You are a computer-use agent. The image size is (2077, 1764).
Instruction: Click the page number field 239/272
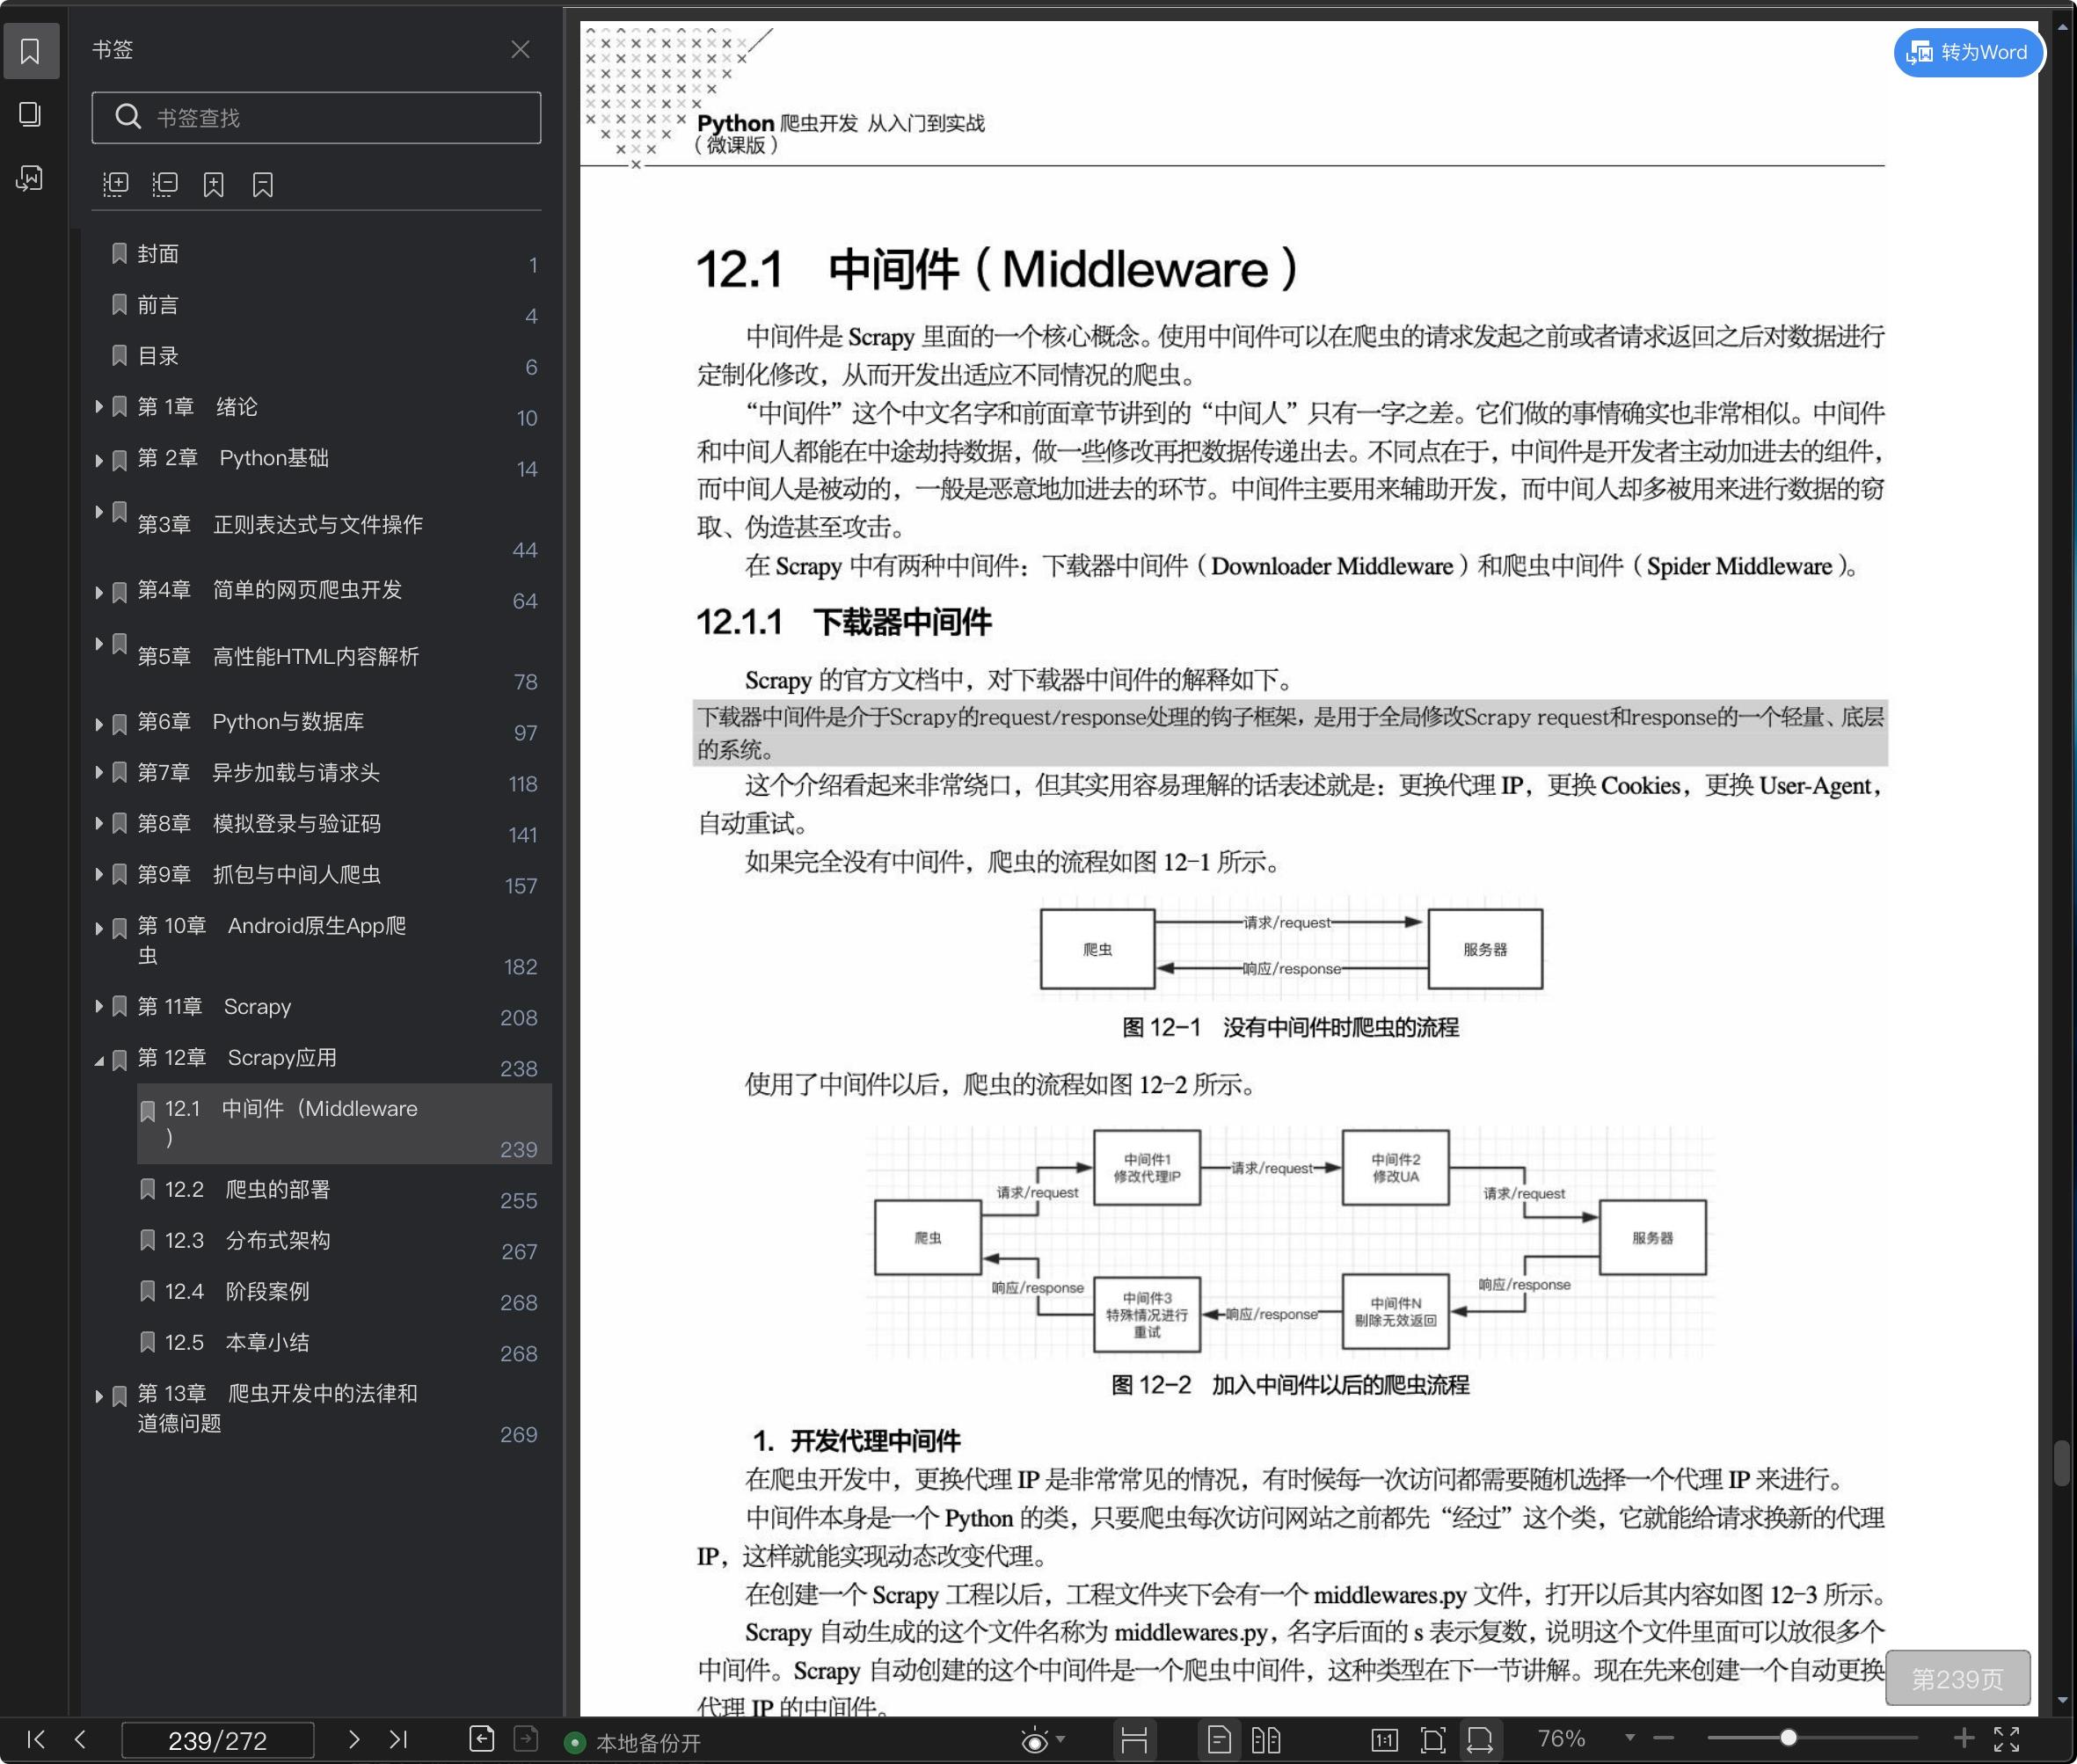point(218,1741)
